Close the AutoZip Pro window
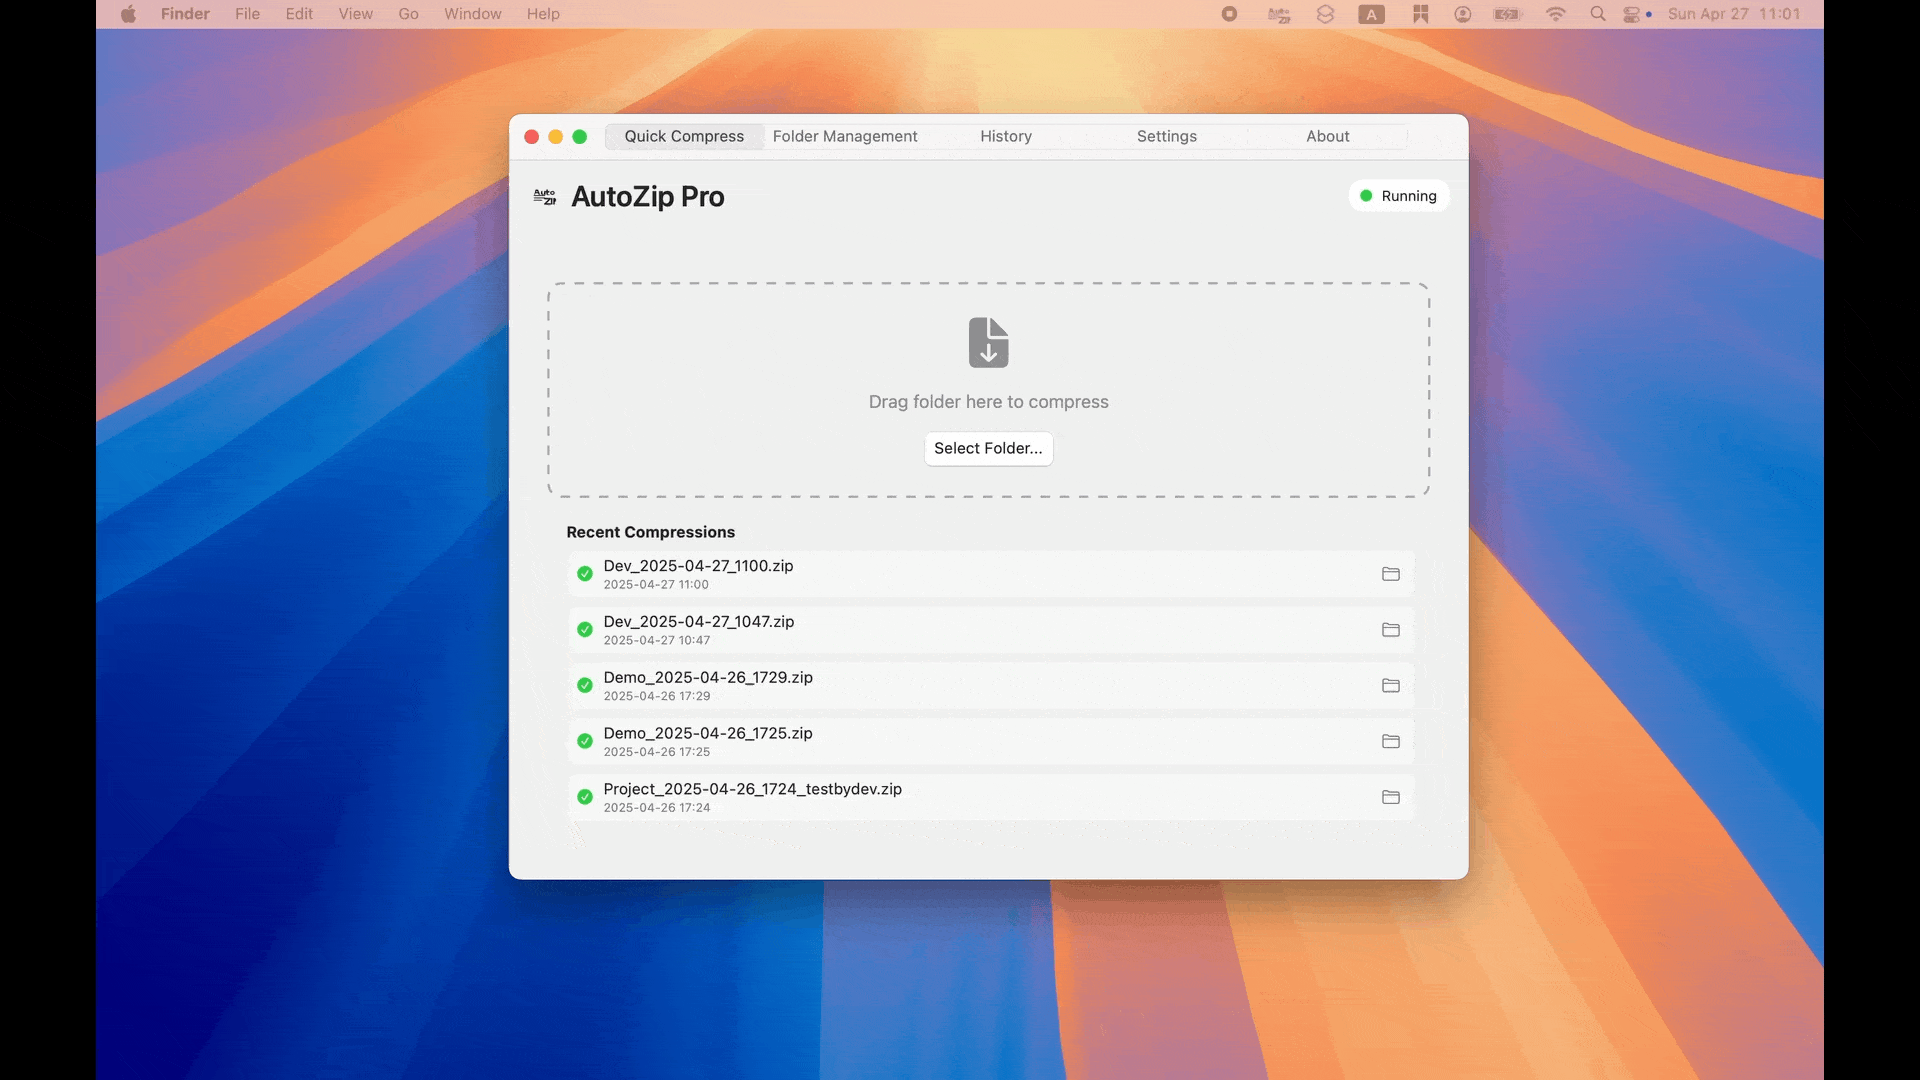This screenshot has height=1080, width=1920. click(x=532, y=137)
